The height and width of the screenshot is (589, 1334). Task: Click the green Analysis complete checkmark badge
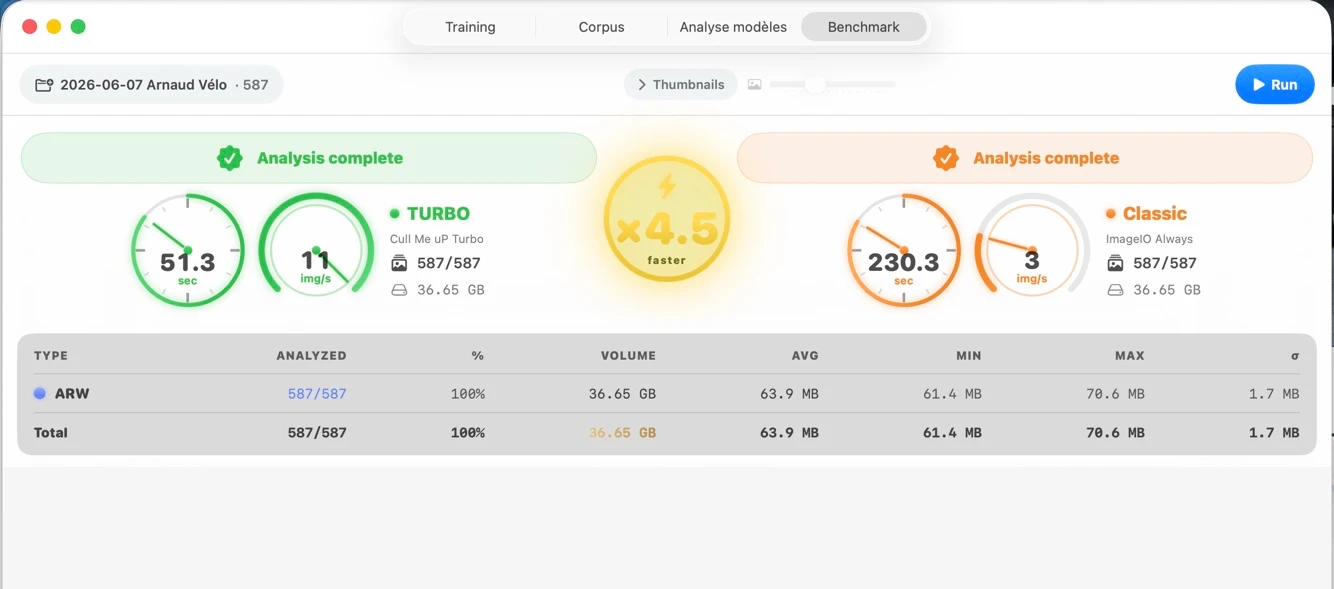(x=230, y=158)
